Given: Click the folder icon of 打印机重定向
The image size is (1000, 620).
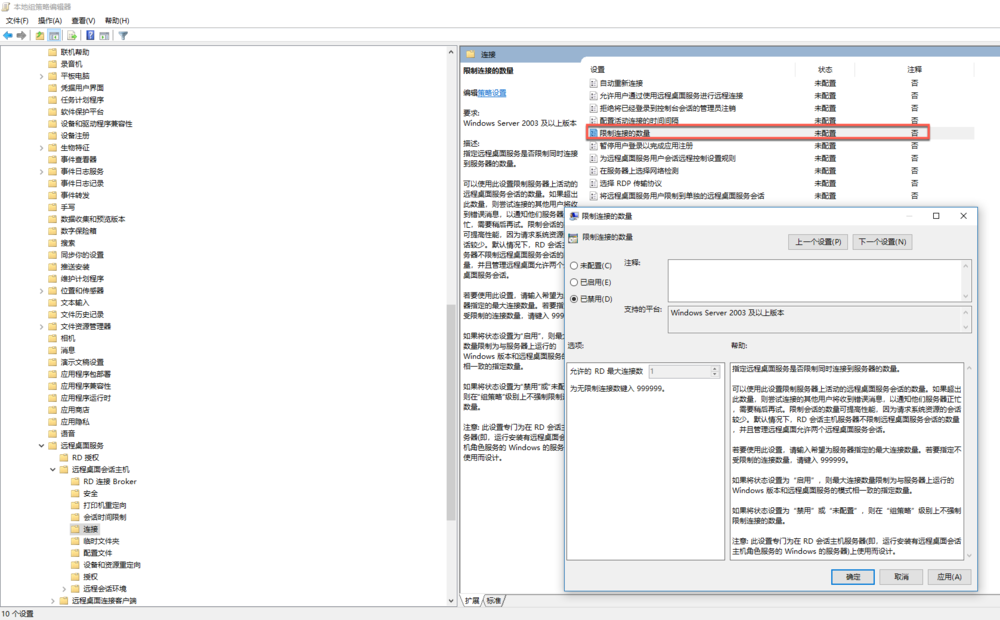Looking at the screenshot, I should pyautogui.click(x=75, y=505).
